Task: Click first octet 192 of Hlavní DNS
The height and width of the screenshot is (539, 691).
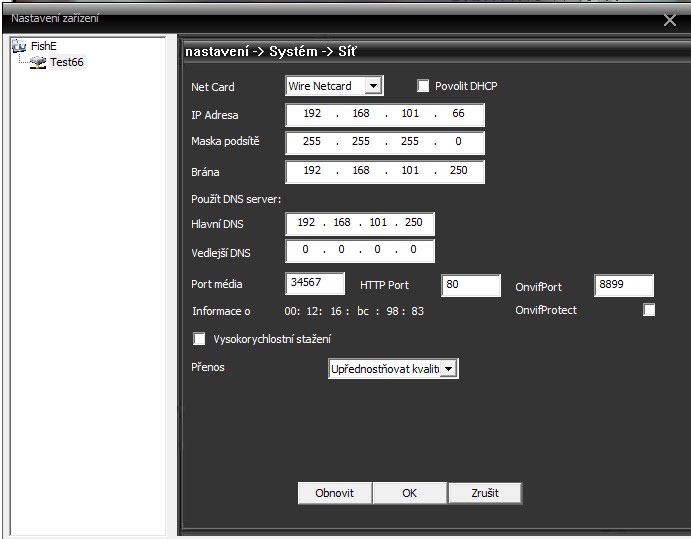Action: [x=306, y=222]
